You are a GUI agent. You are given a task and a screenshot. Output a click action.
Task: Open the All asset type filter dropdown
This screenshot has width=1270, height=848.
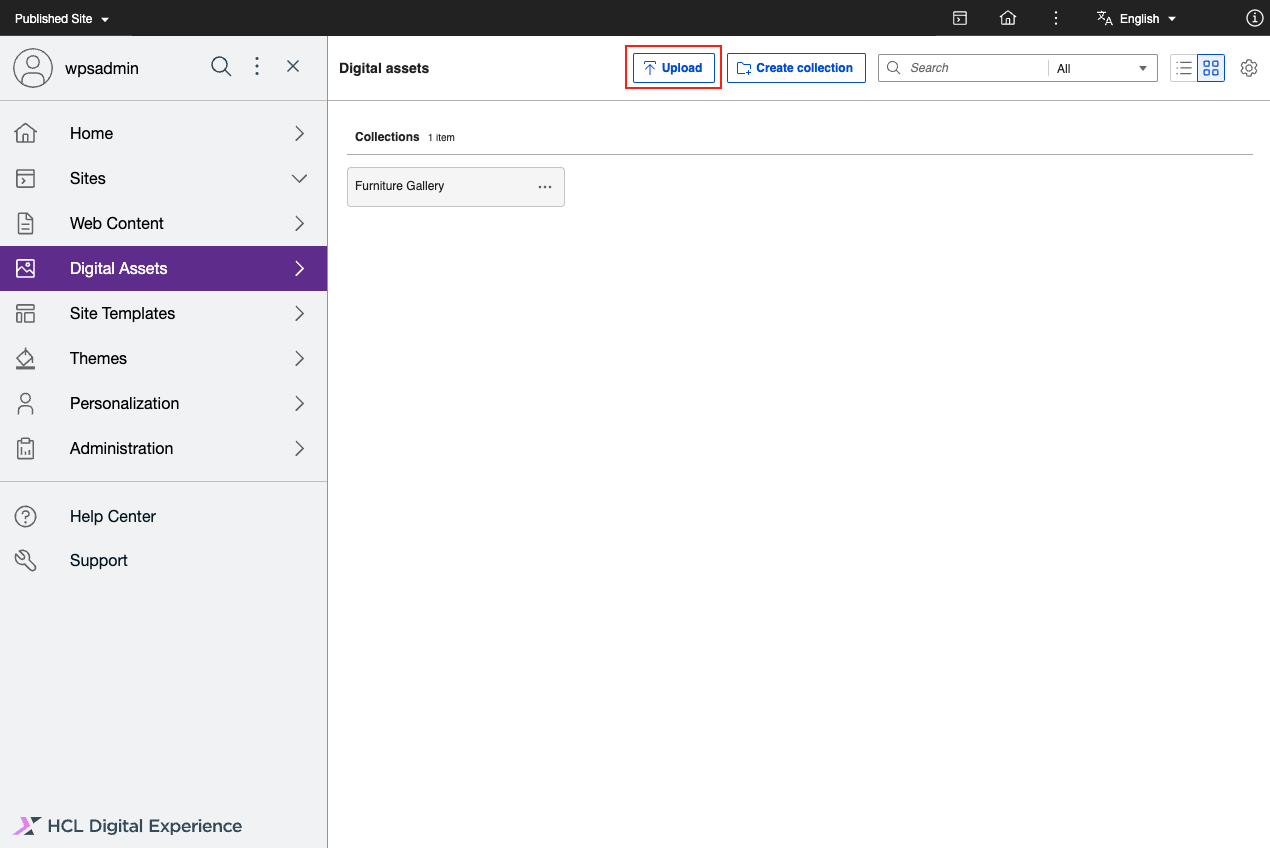1100,67
